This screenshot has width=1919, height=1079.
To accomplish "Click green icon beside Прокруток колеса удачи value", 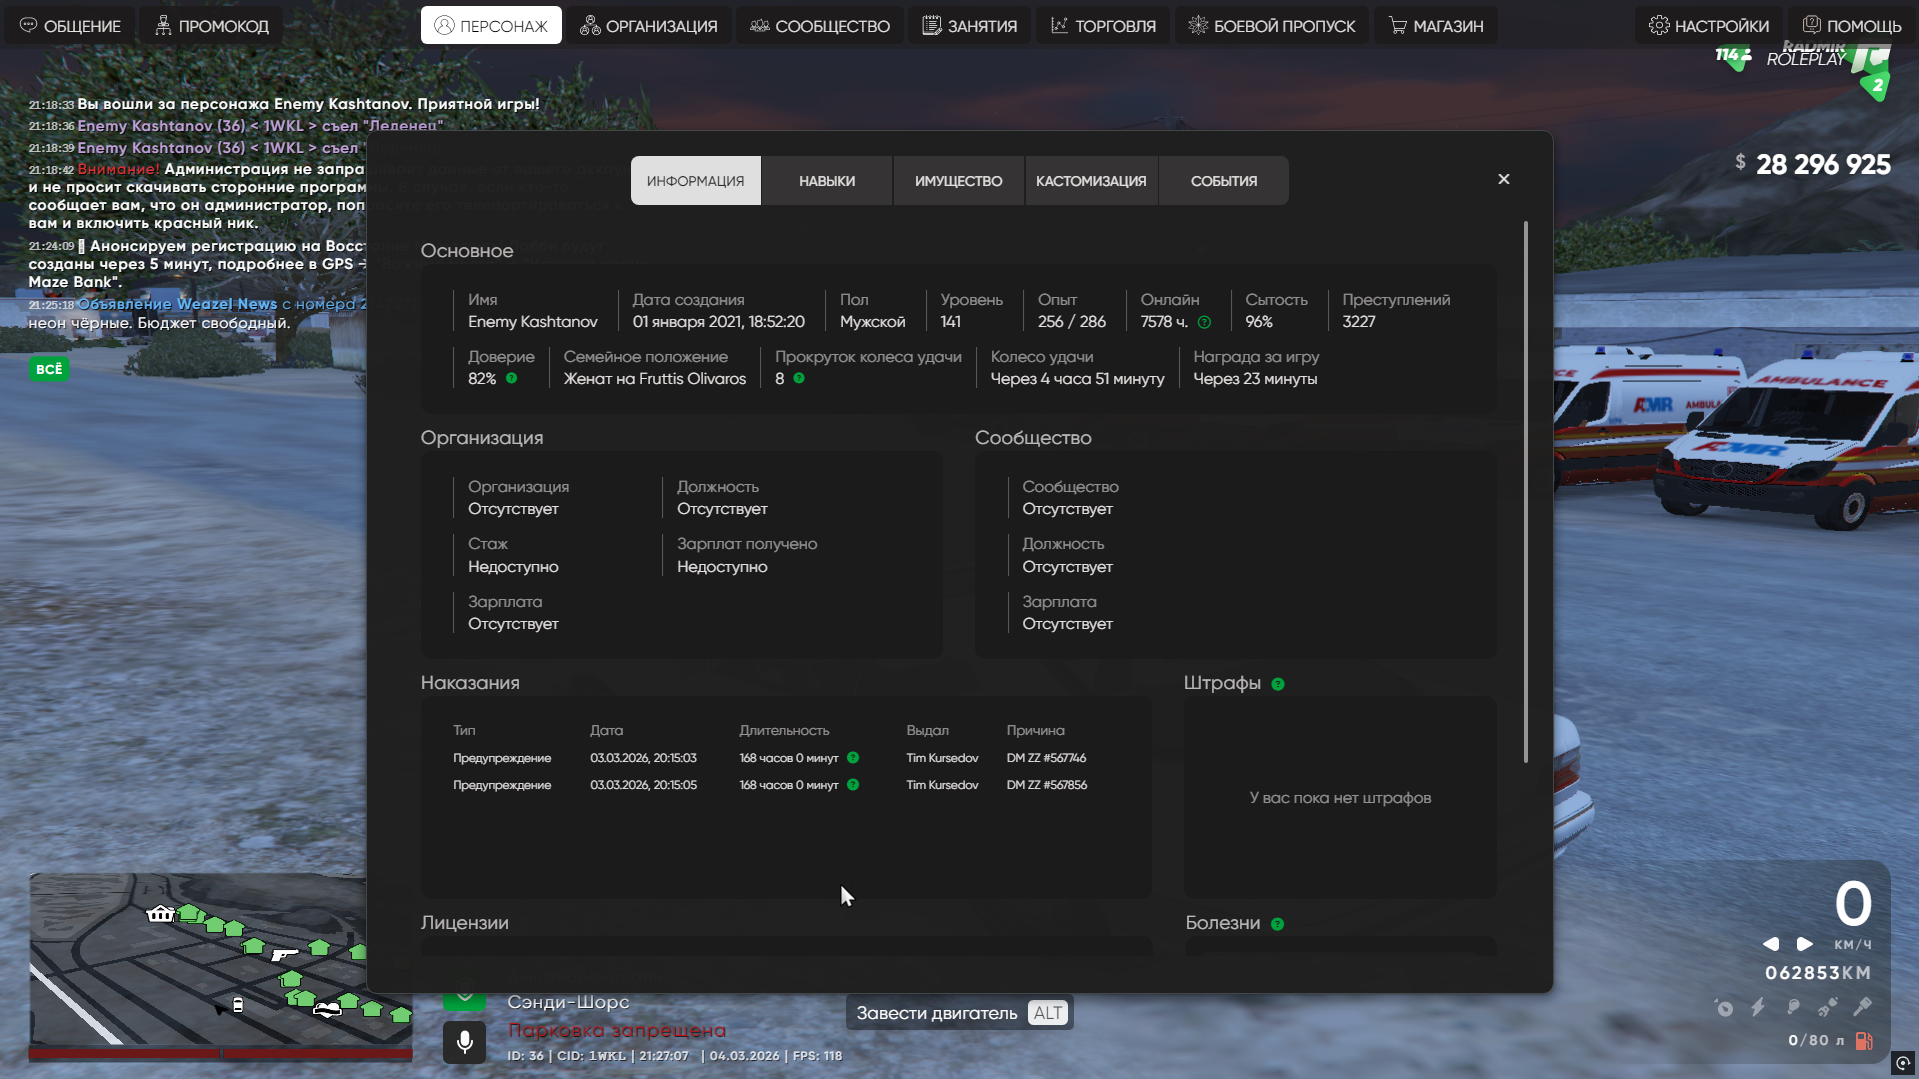I will point(798,378).
